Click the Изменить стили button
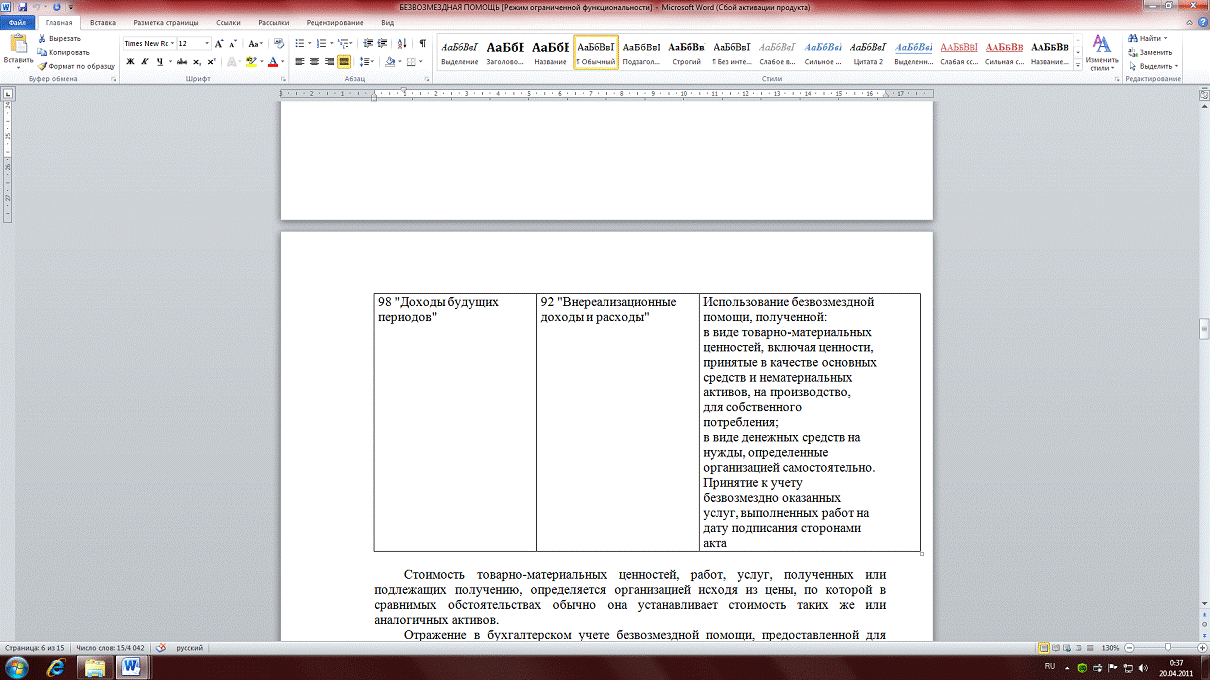This screenshot has width=1210, height=680. click(x=1101, y=52)
